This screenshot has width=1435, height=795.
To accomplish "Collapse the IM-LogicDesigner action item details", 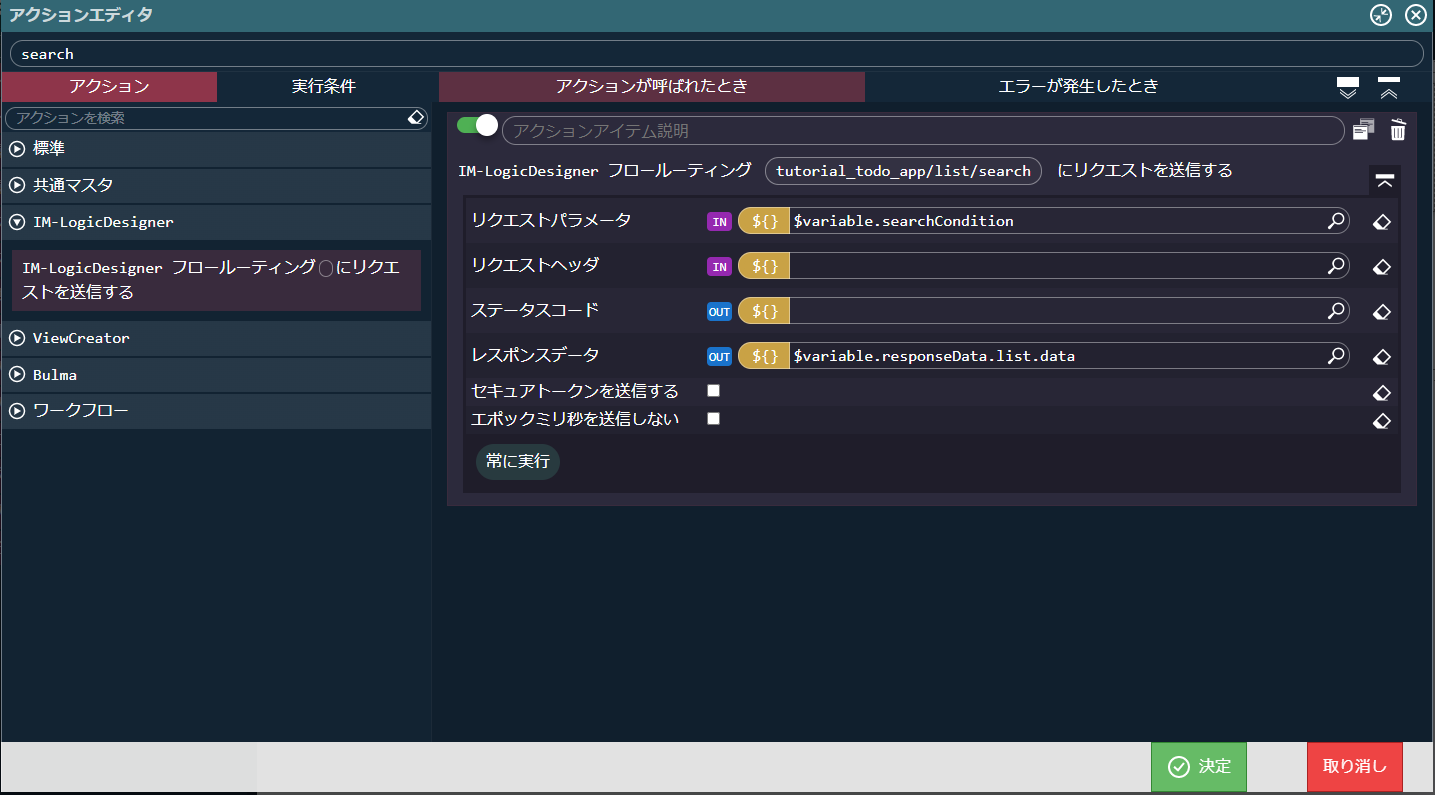I will pos(1385,181).
